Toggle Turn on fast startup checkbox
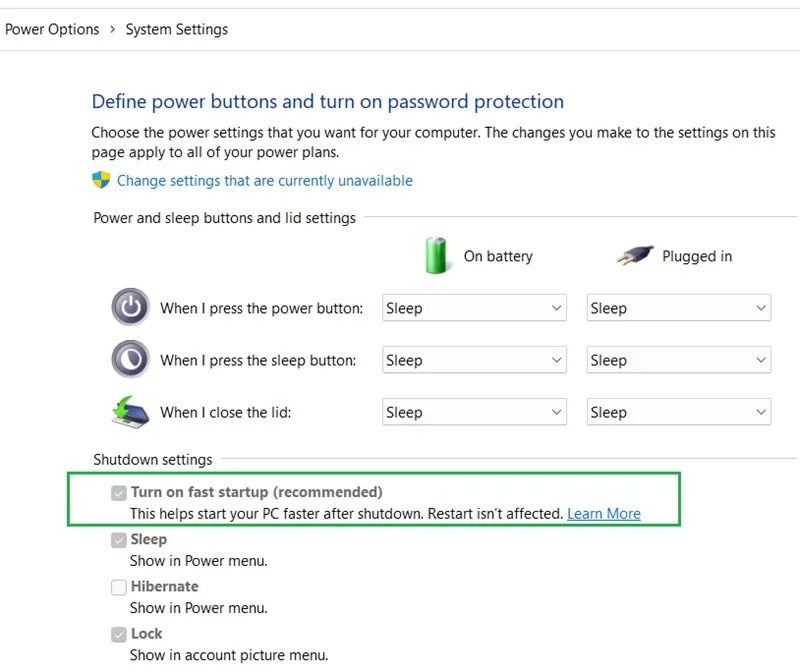 (119, 492)
